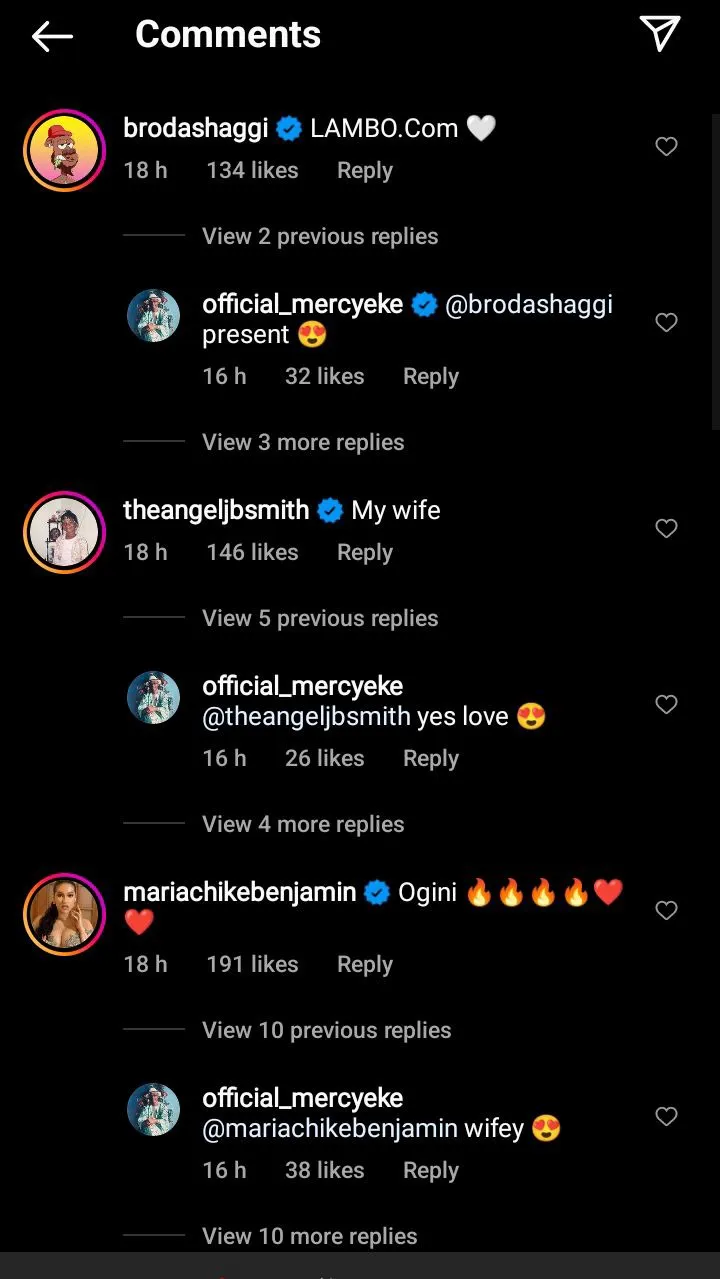Expand View 2 previous replies
This screenshot has height=1279, width=720.
coord(320,237)
